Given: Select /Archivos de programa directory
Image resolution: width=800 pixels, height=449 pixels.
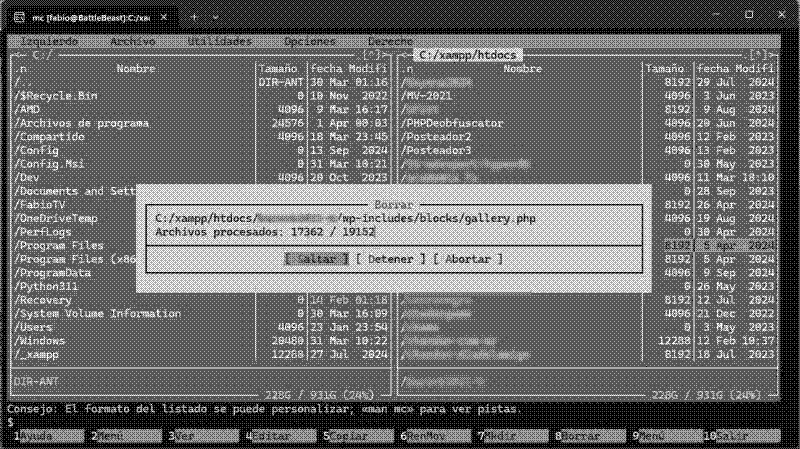Looking at the screenshot, I should tap(82, 123).
